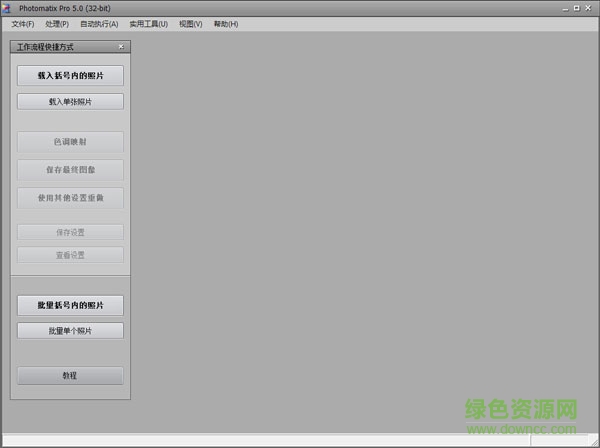Click the 载入括号内的照片 button
Viewport: 600px width, 448px height.
[x=70, y=75]
